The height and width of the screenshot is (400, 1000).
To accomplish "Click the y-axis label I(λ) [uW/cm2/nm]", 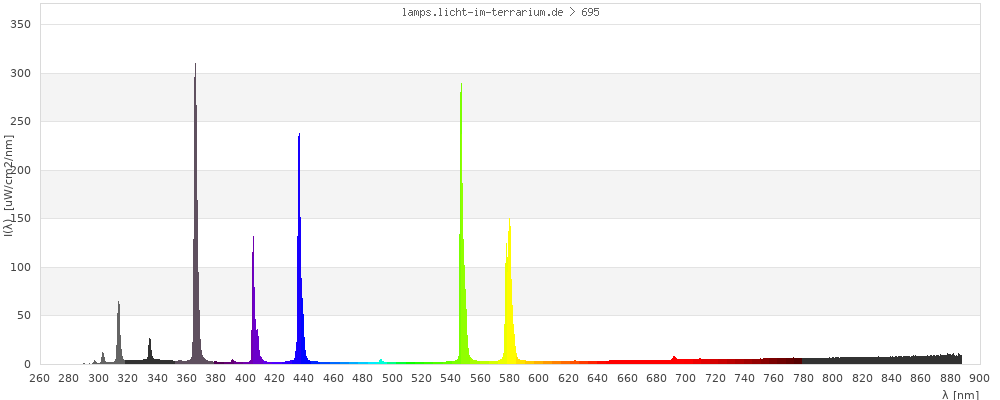I will [x=9, y=188].
